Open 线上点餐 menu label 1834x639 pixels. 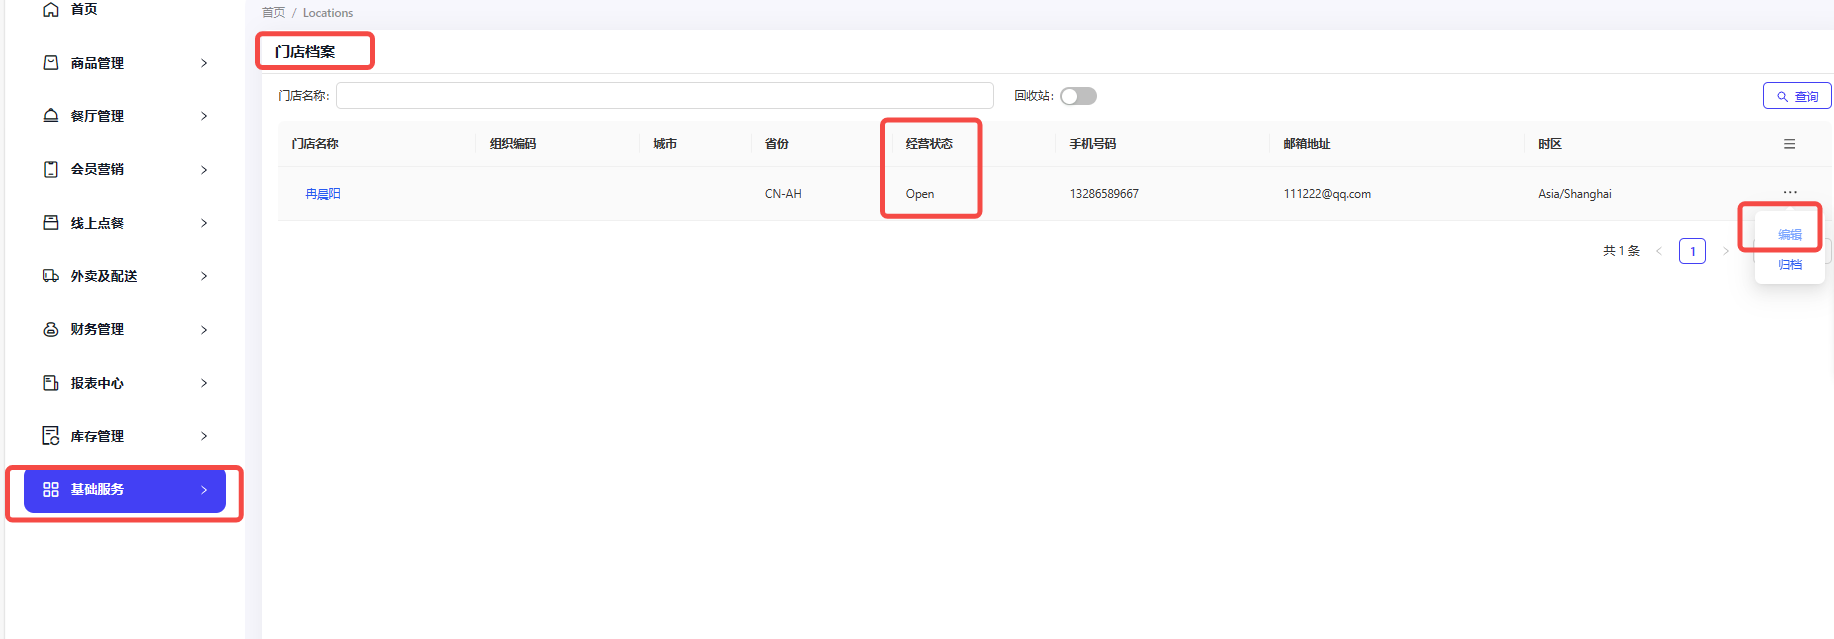(x=97, y=223)
